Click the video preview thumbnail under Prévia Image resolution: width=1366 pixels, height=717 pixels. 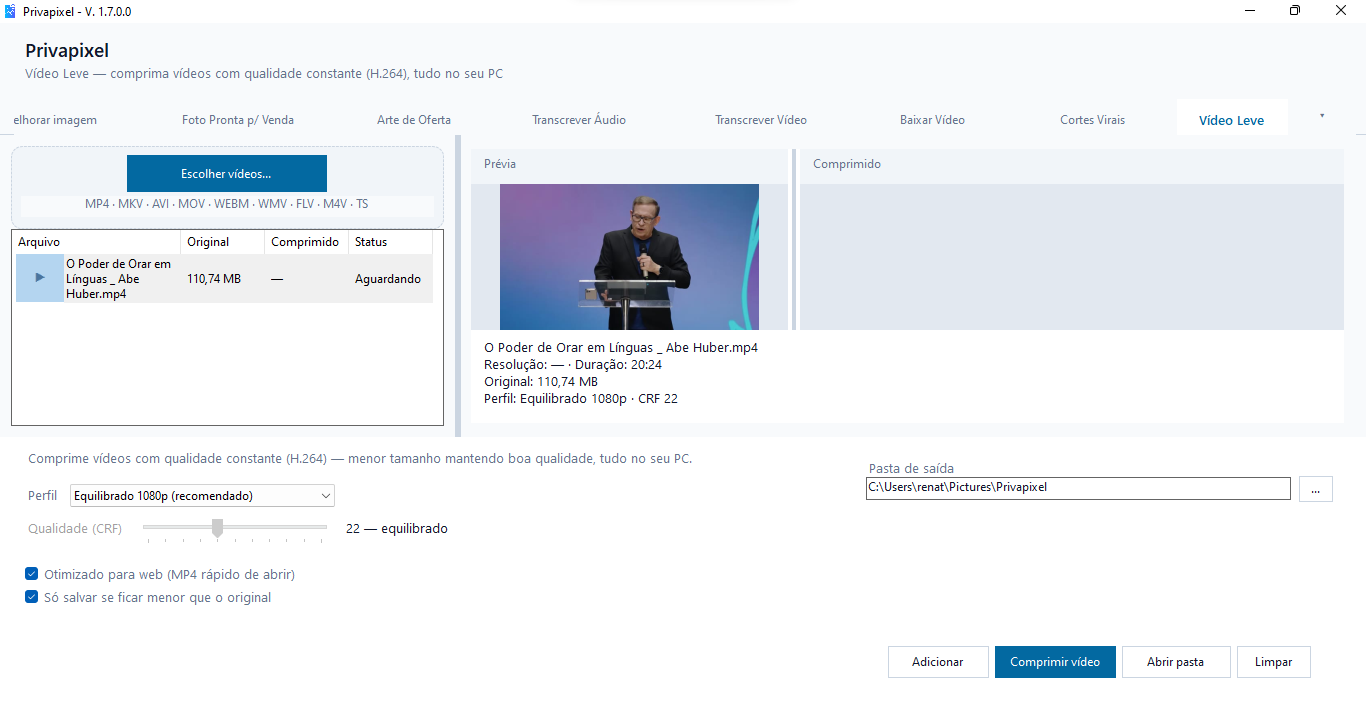pyautogui.click(x=629, y=257)
